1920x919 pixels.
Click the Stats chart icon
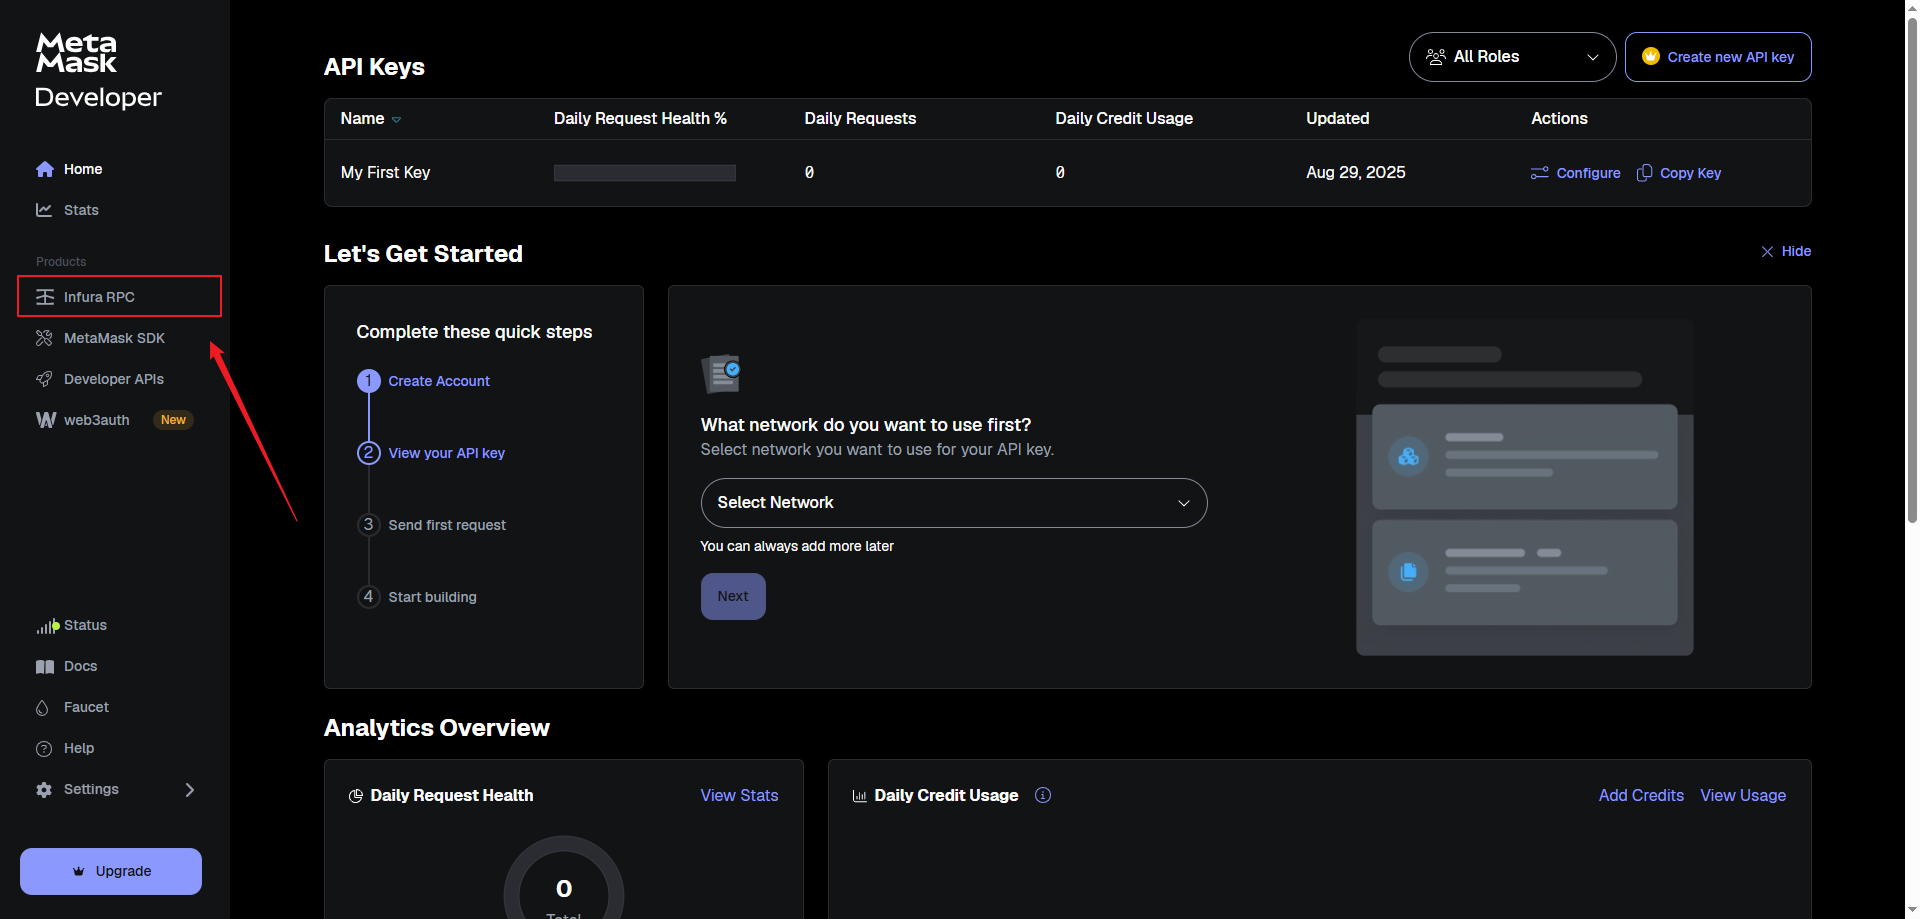(x=44, y=210)
